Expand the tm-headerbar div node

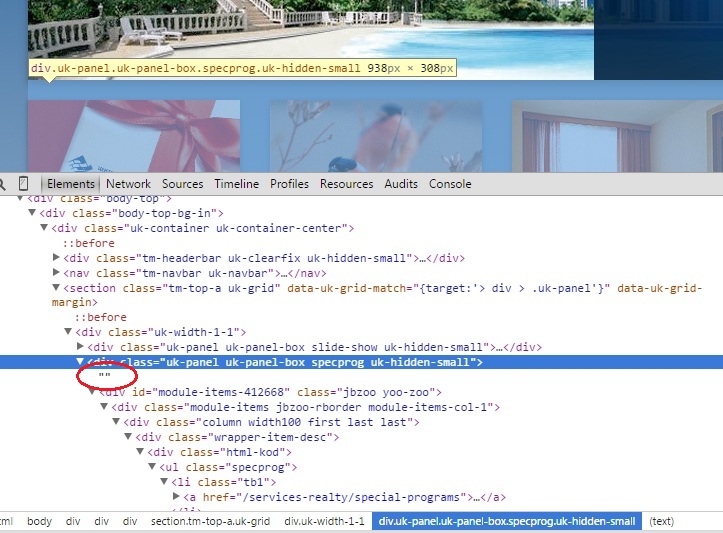pyautogui.click(x=56, y=257)
